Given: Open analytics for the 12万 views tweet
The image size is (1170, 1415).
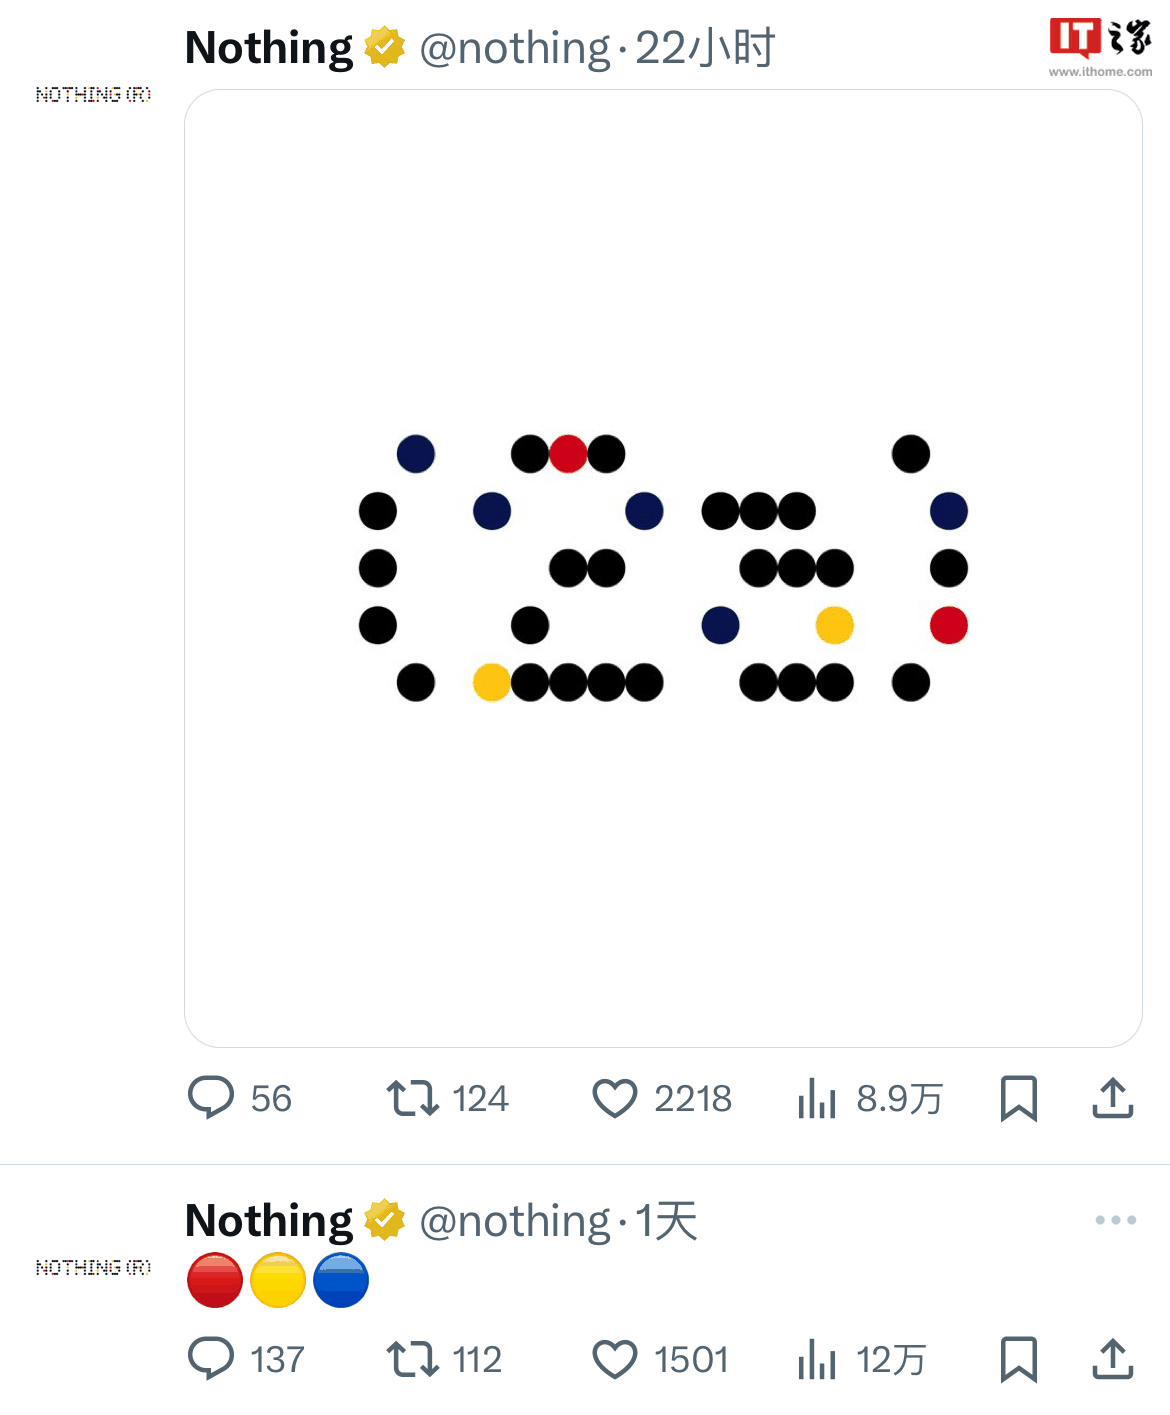Looking at the screenshot, I should coord(818,1358).
